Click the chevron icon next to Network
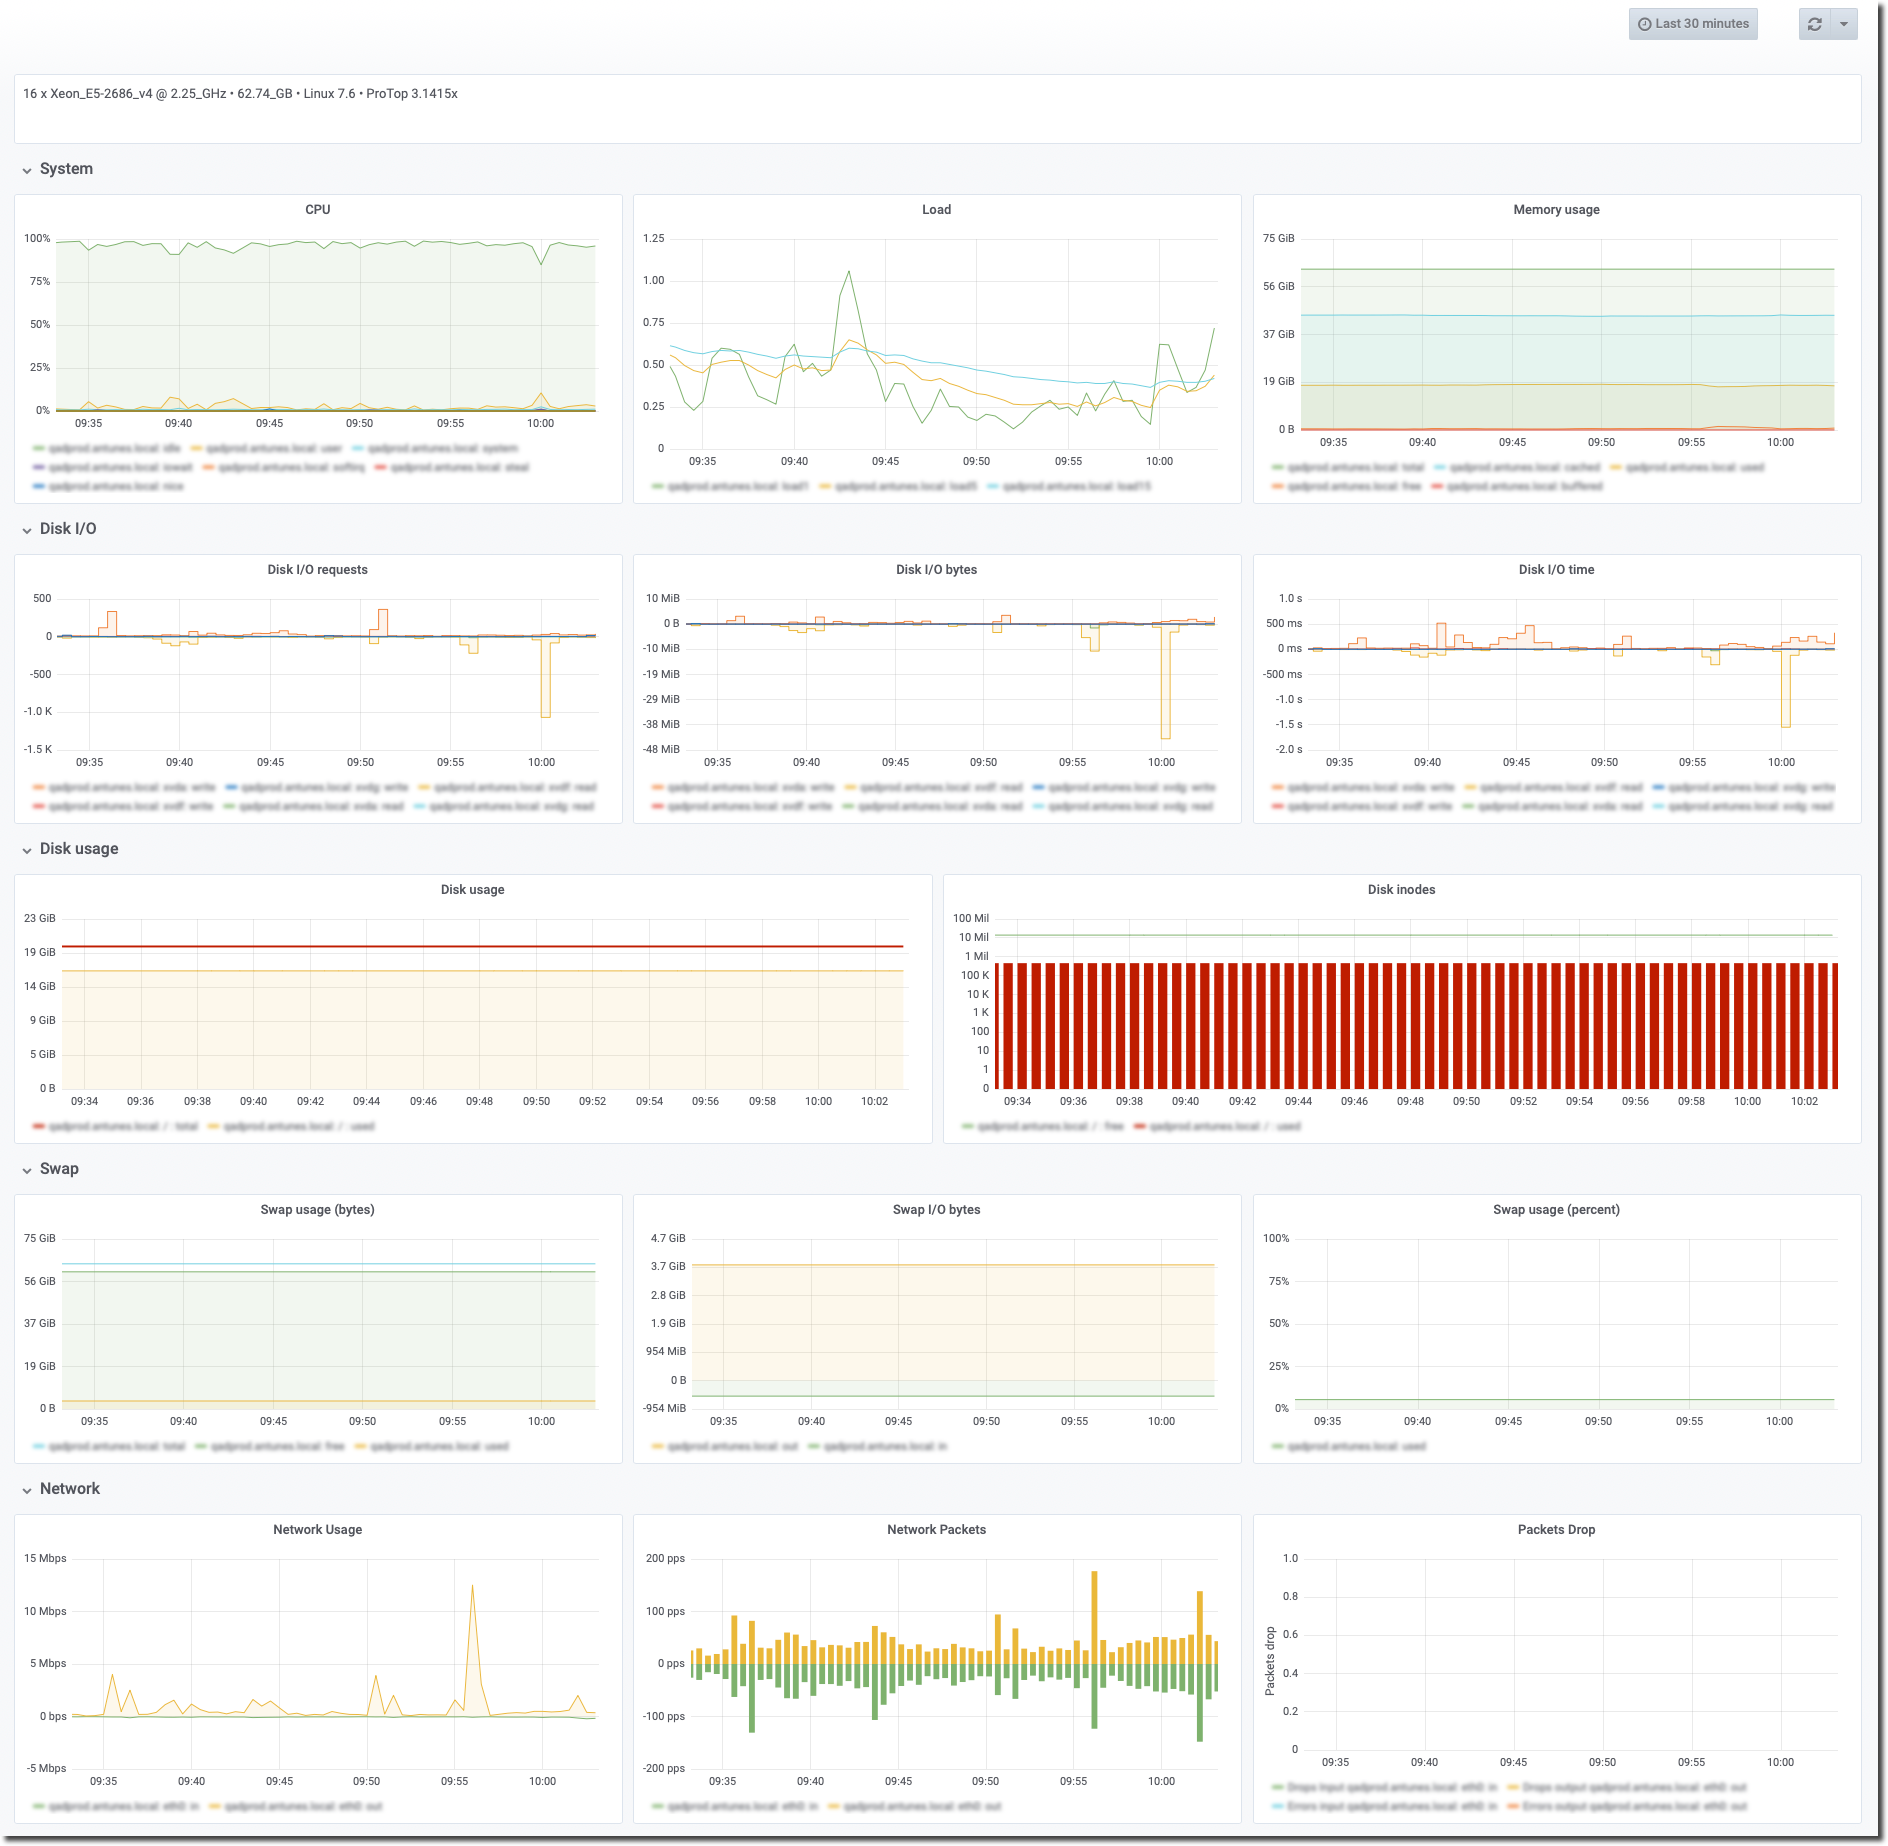This screenshot has height=1846, width=1888. 27,1490
